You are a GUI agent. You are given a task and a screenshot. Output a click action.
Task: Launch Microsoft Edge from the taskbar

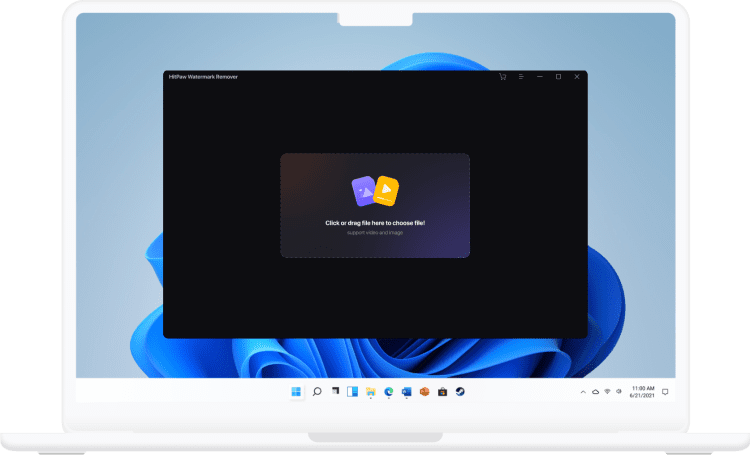[388, 392]
